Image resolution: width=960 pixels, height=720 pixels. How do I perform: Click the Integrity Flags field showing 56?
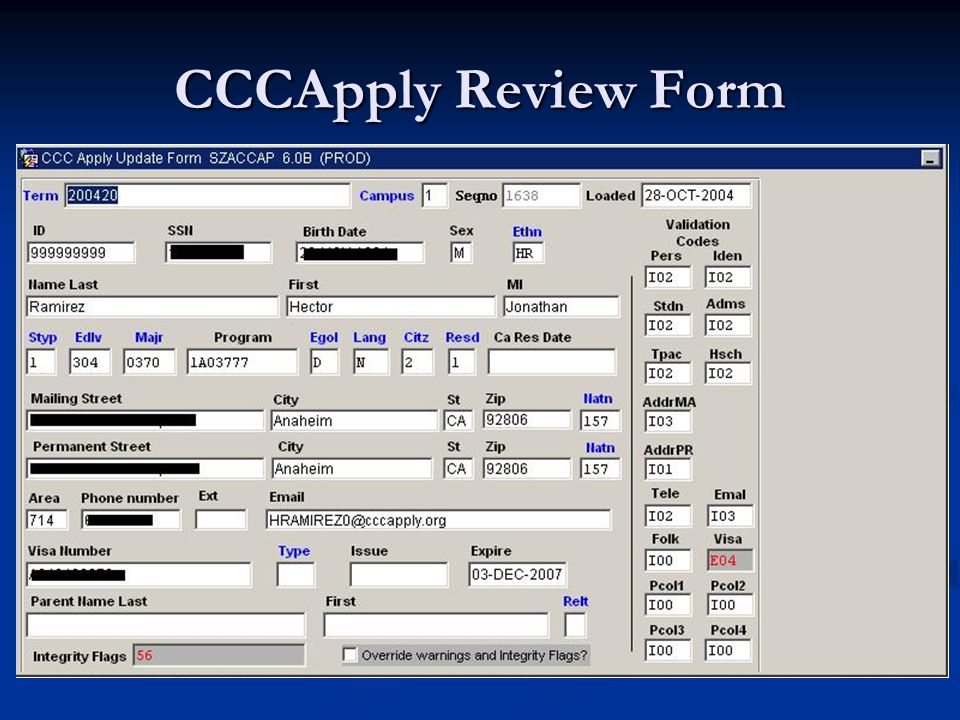click(219, 655)
